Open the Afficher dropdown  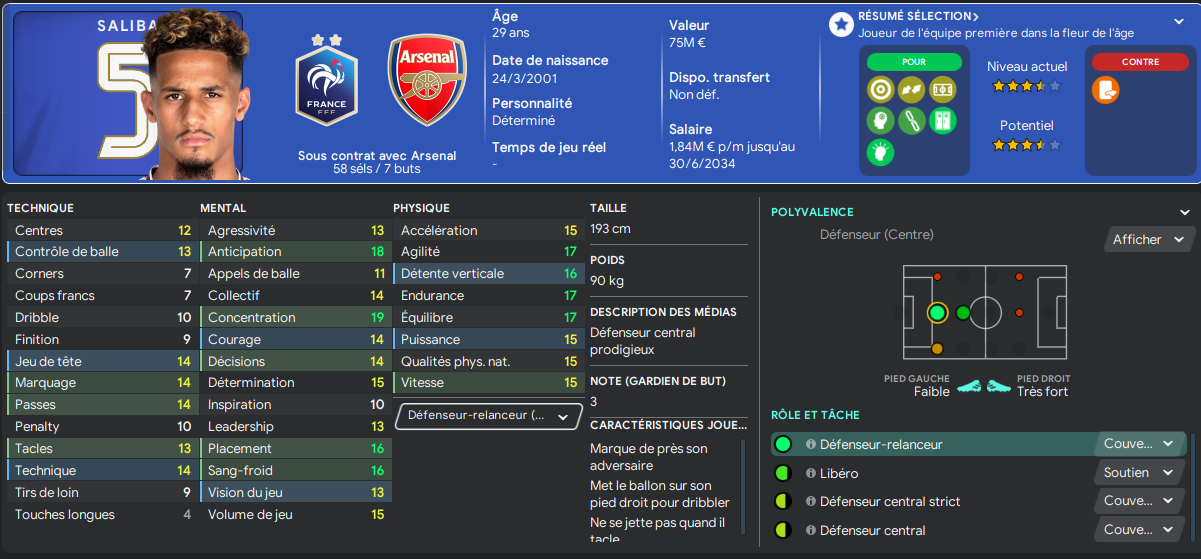[1149, 239]
